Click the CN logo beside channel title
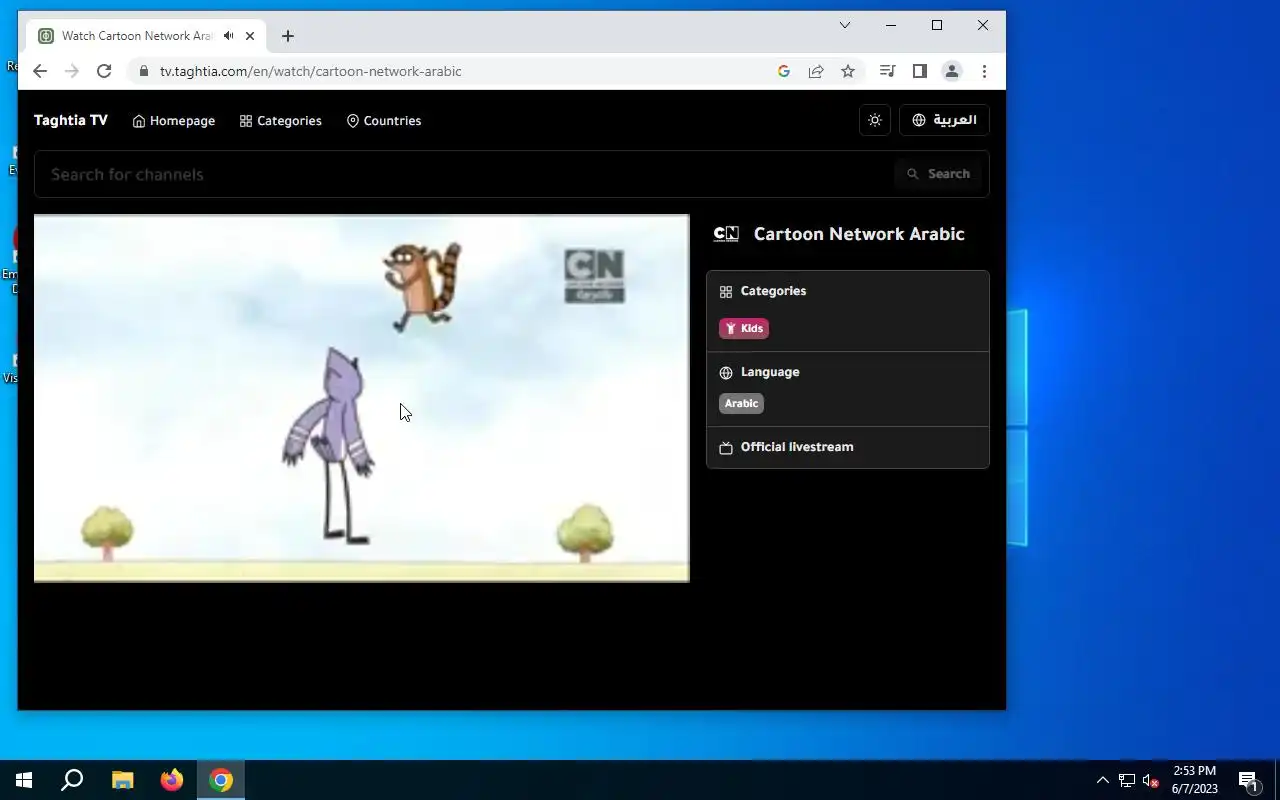Viewport: 1280px width, 800px height. click(x=726, y=234)
